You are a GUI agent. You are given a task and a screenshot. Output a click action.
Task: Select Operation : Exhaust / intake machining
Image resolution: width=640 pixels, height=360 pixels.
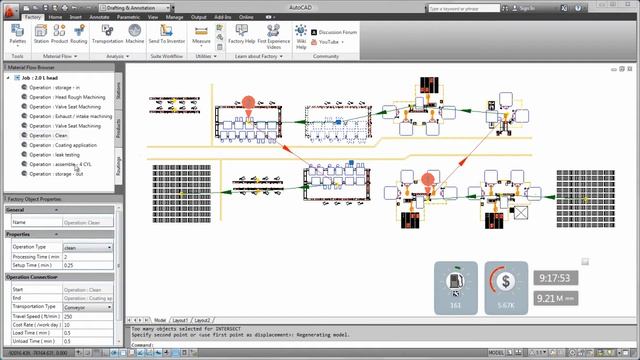(x=71, y=116)
